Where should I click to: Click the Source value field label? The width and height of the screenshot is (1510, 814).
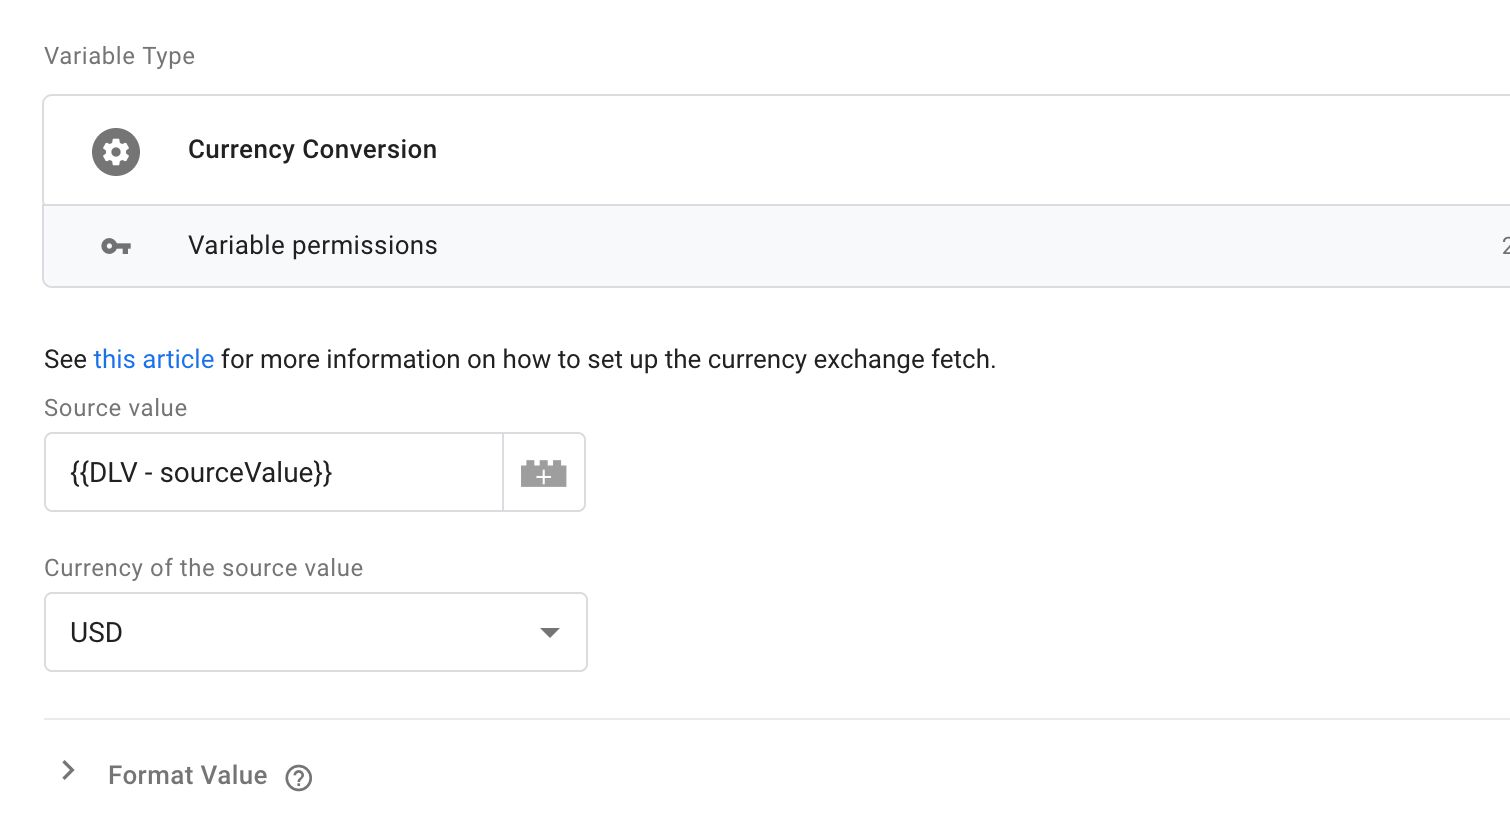[x=116, y=408]
